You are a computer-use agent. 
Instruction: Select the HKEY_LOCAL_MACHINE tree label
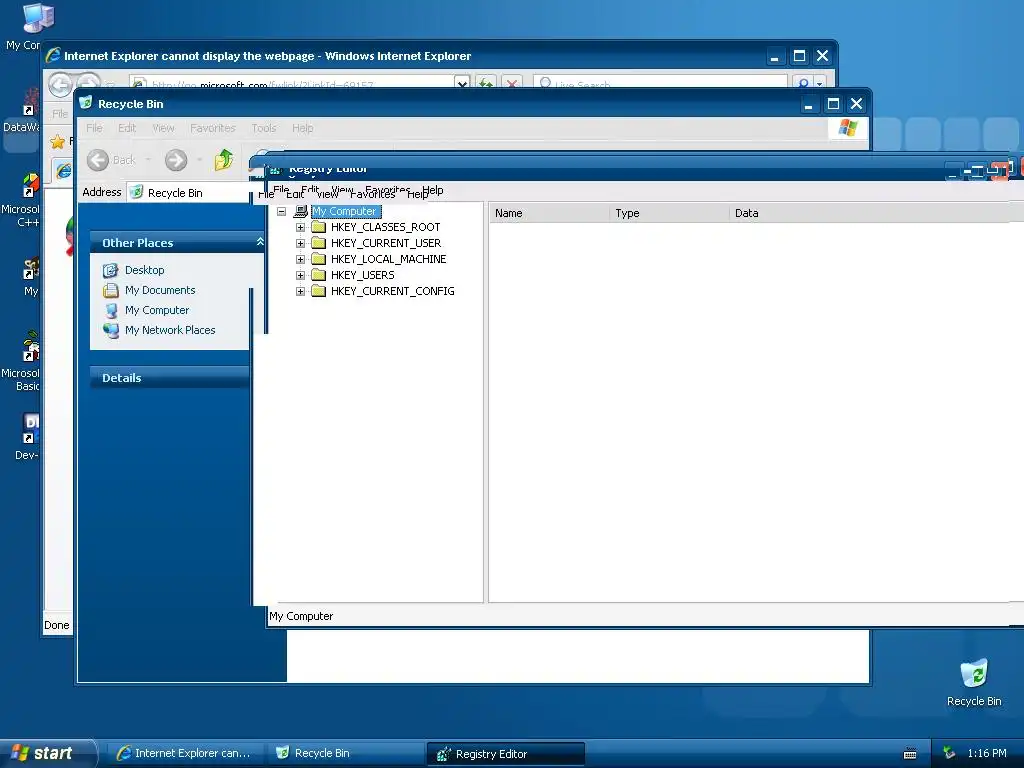point(389,259)
